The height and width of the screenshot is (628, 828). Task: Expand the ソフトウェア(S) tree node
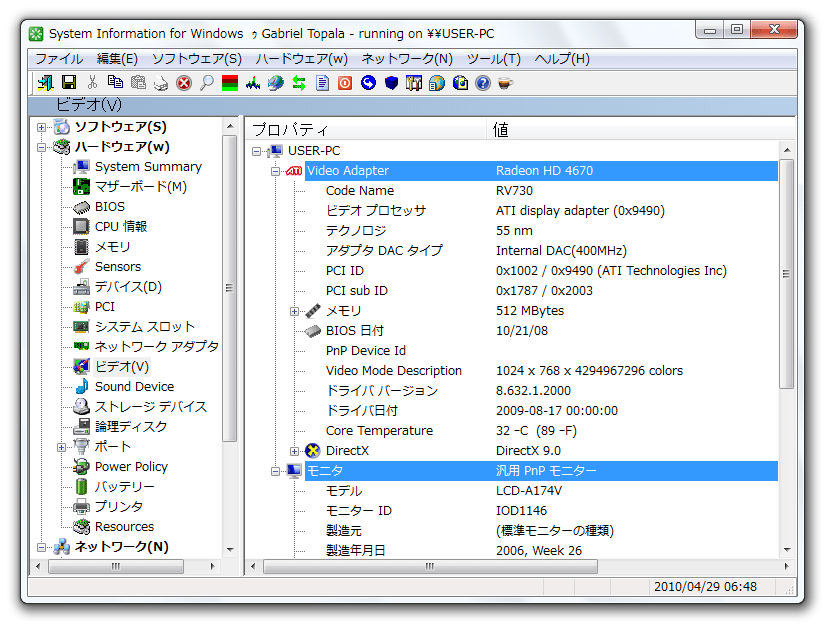[41, 127]
